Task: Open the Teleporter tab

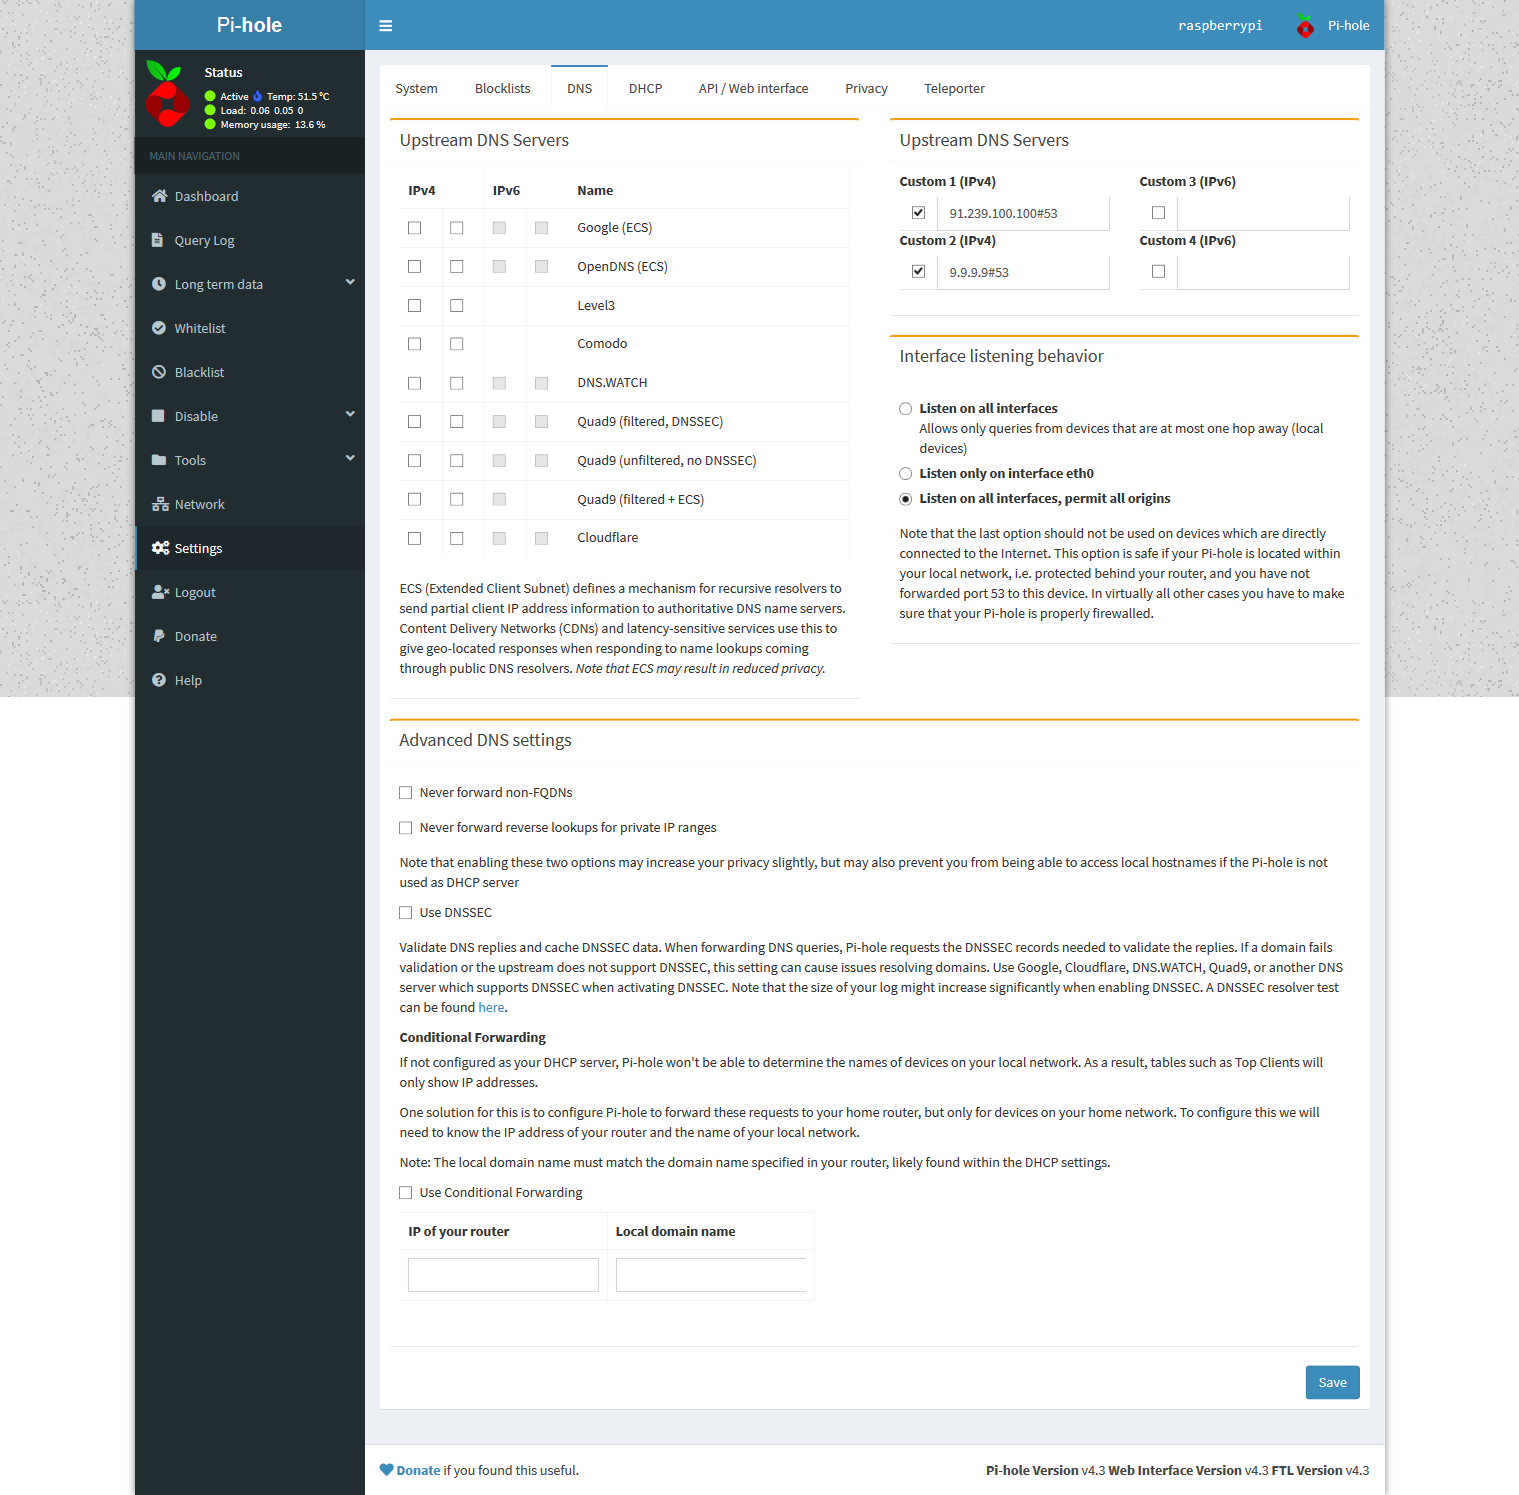Action: 954,88
